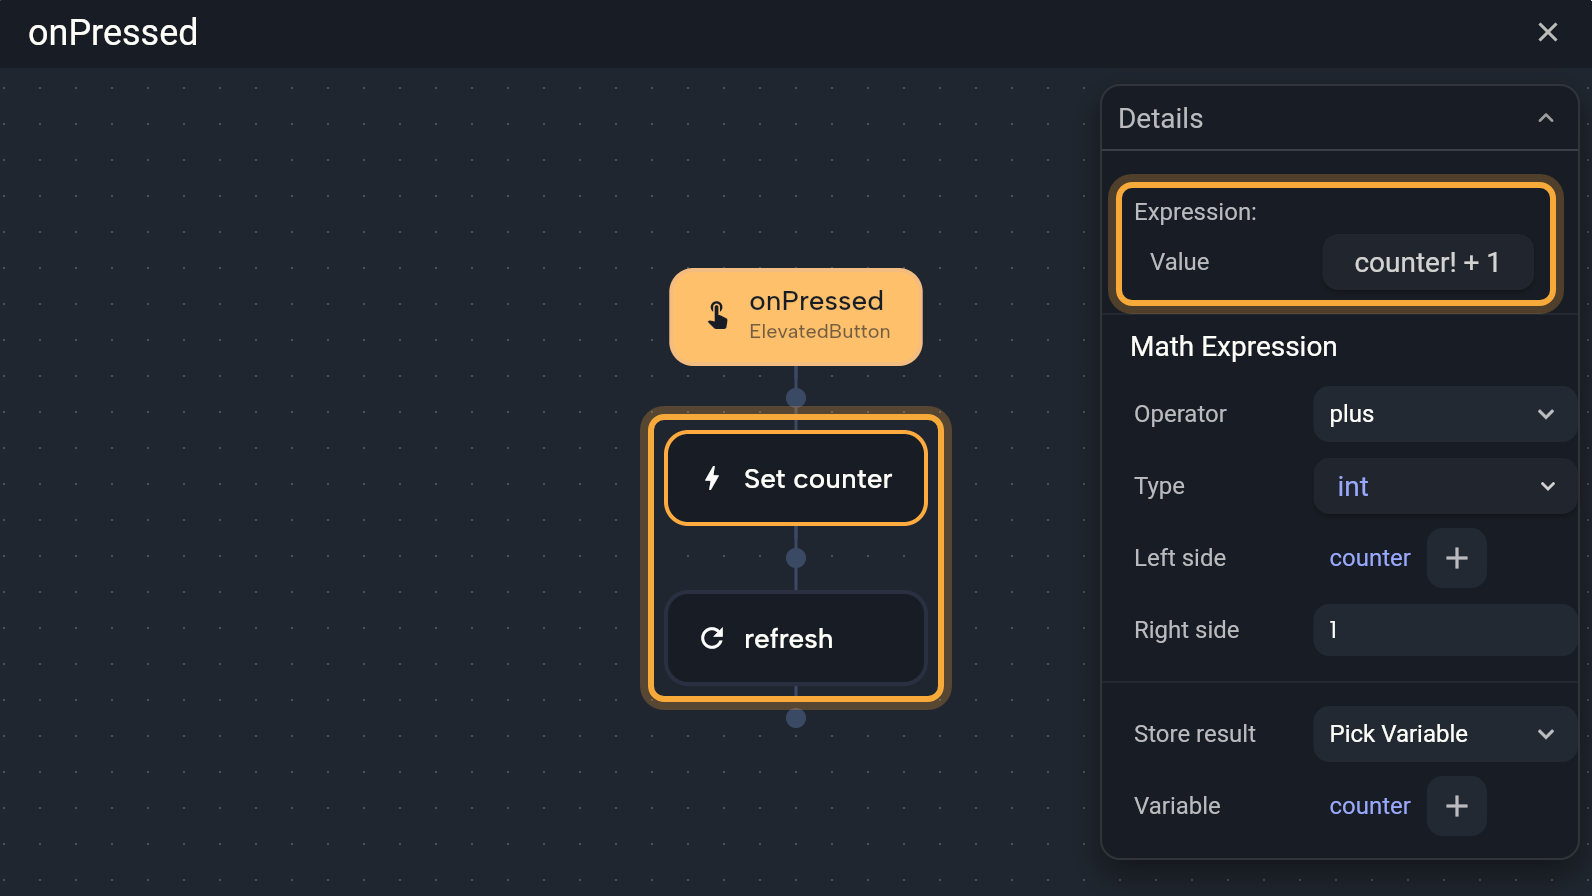Viewport: 1592px width, 896px height.
Task: Close the onPressed action editor
Action: click(1547, 33)
